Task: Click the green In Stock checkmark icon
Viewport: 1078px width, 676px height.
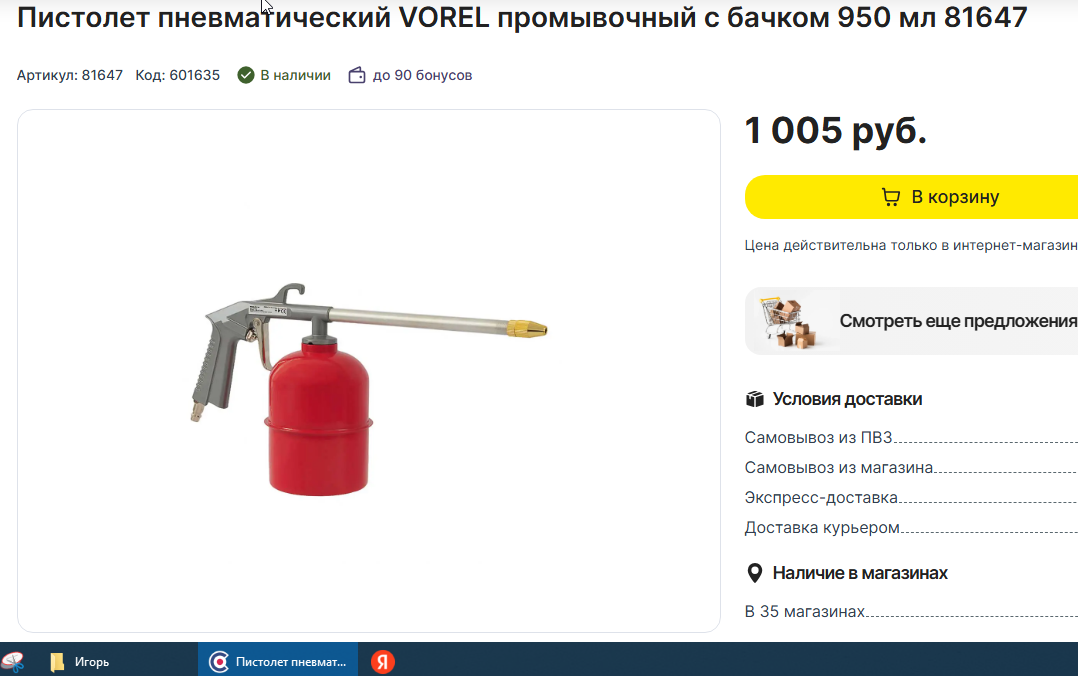Action: coord(245,75)
